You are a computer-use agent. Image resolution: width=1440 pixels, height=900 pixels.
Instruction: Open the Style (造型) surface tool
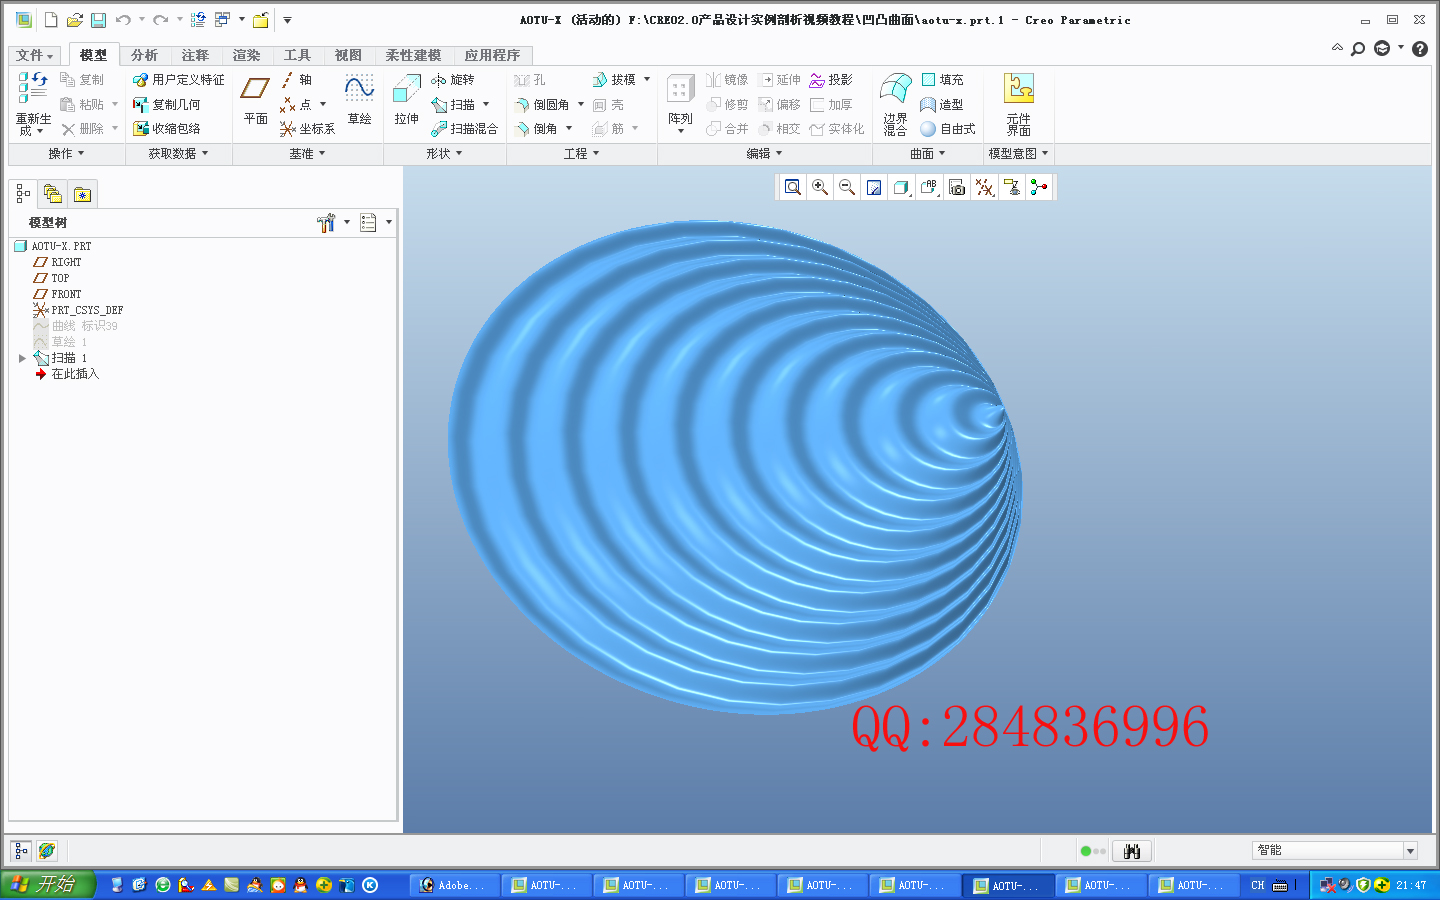tap(942, 104)
